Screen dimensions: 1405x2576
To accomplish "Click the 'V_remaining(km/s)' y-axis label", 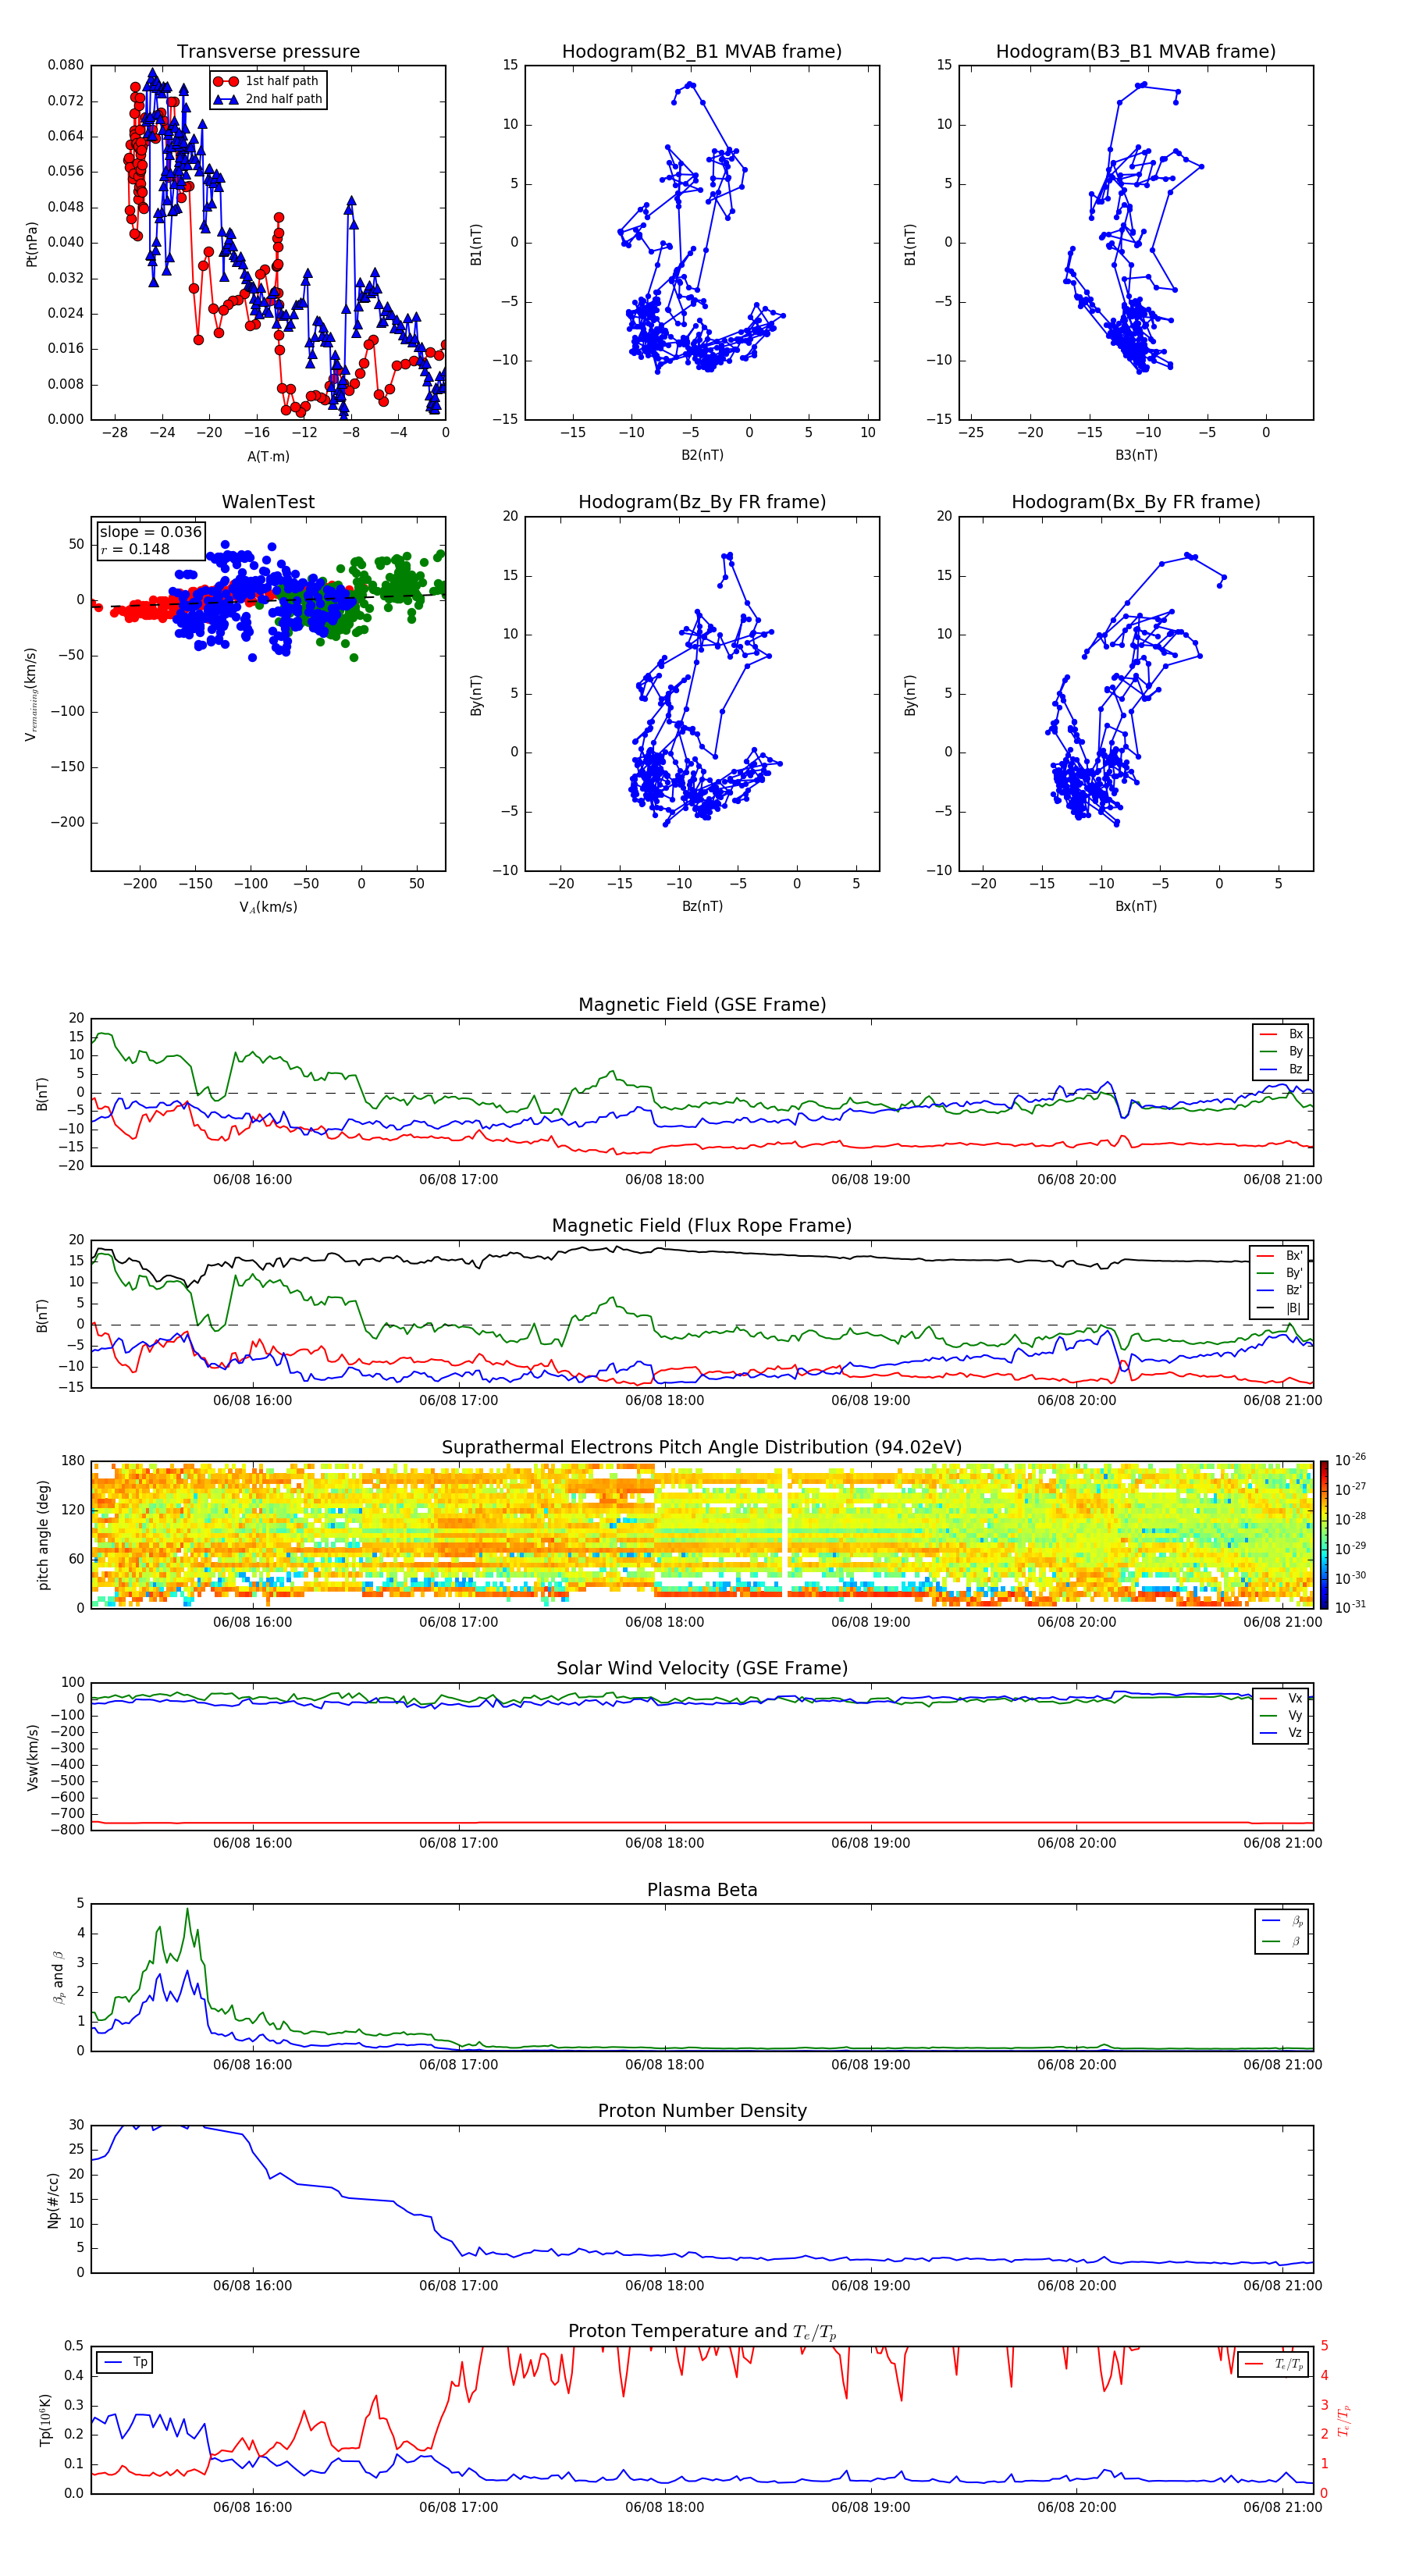I will tap(32, 694).
